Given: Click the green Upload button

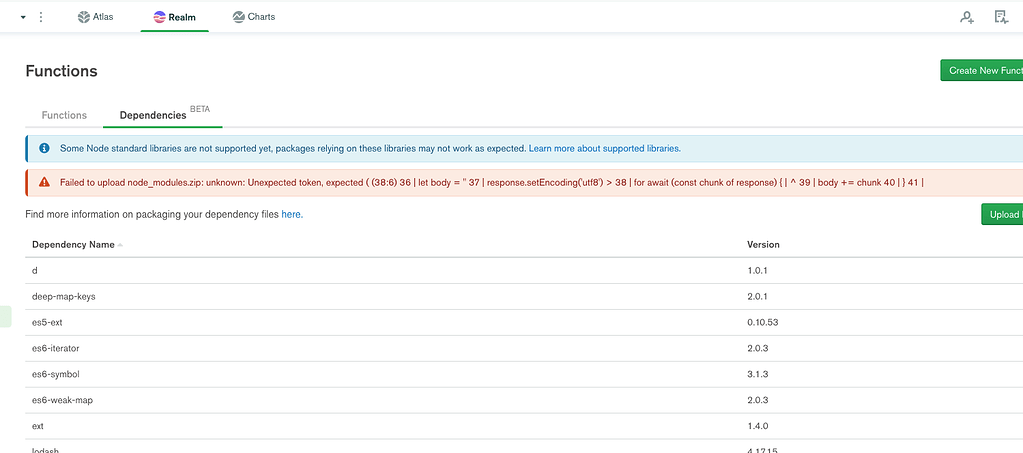Looking at the screenshot, I should [1002, 215].
